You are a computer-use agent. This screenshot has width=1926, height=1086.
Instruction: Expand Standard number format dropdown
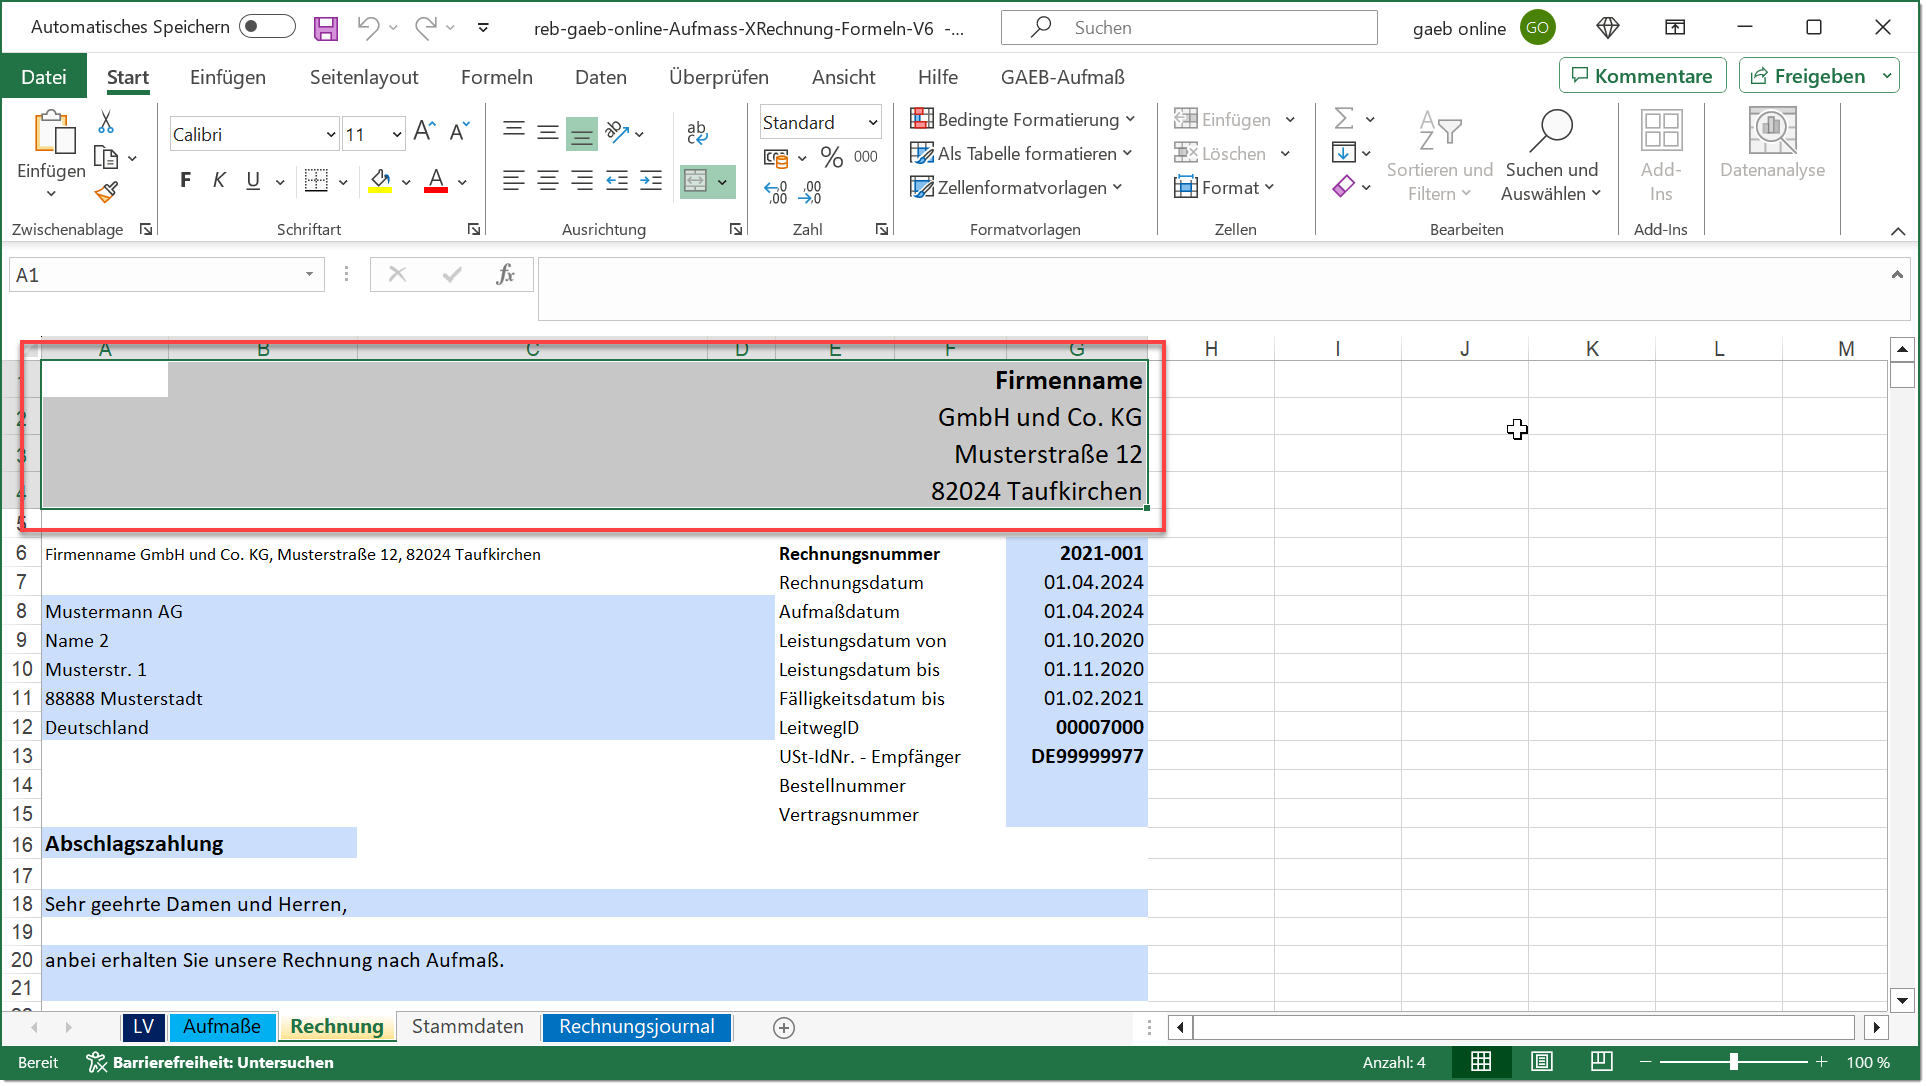872,122
